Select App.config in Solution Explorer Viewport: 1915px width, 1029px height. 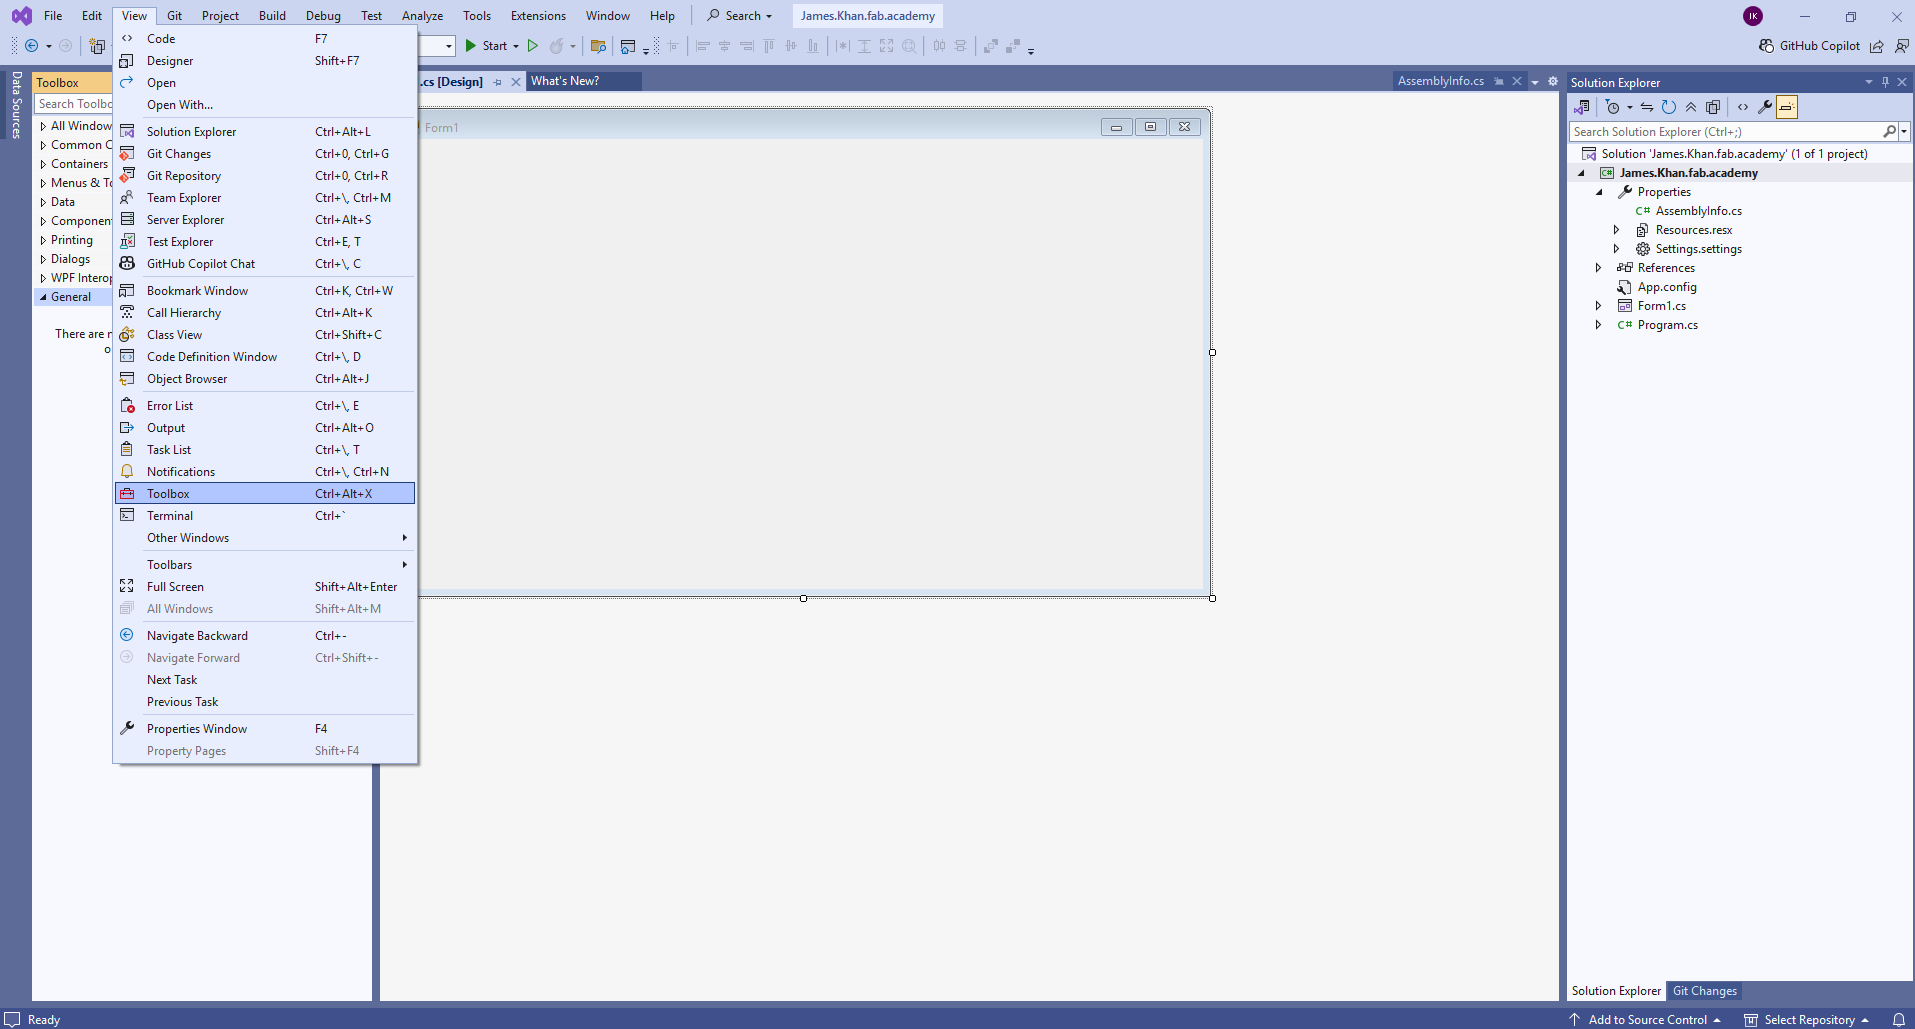pyautogui.click(x=1667, y=287)
